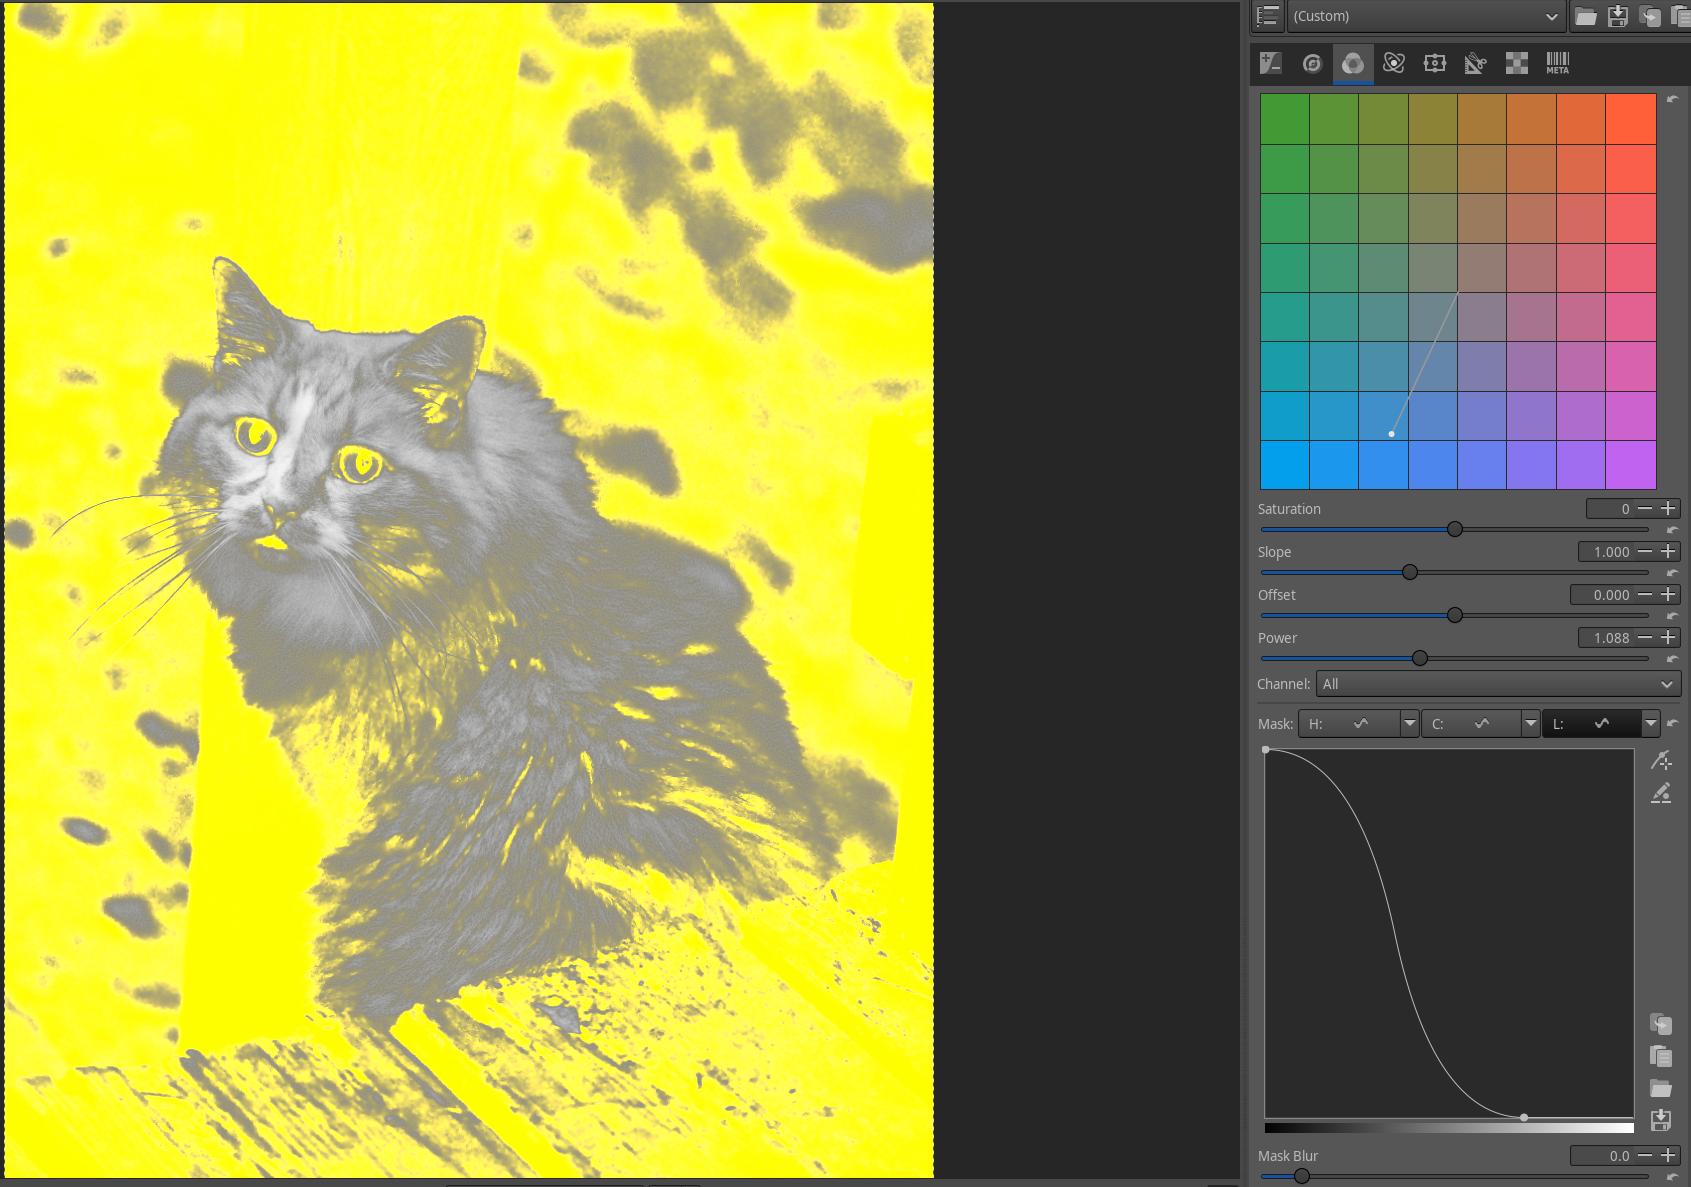Open the Resize tab with scissors and ruler icon
Viewport: 1691px width, 1187px height.
[x=1476, y=63]
